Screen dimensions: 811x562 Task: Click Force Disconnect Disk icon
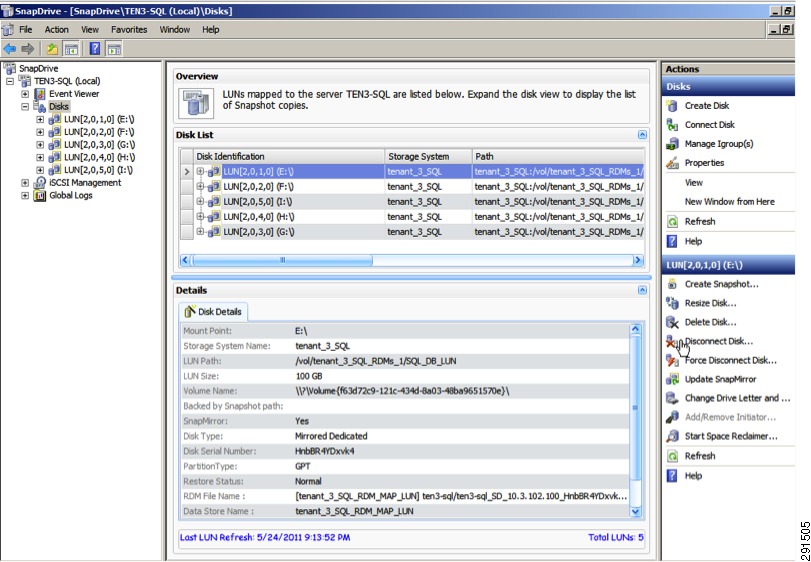coord(672,360)
